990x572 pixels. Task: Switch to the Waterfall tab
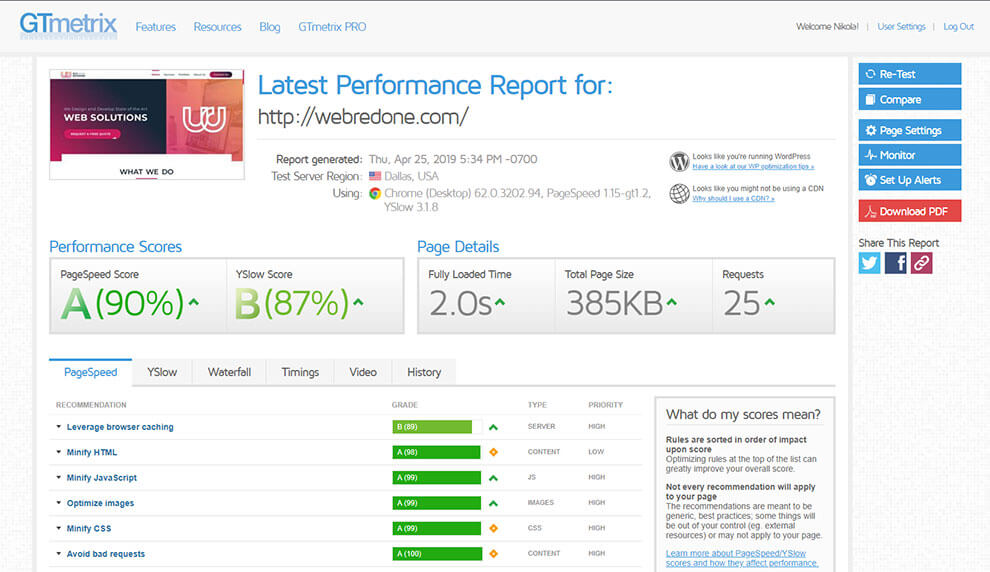[229, 372]
